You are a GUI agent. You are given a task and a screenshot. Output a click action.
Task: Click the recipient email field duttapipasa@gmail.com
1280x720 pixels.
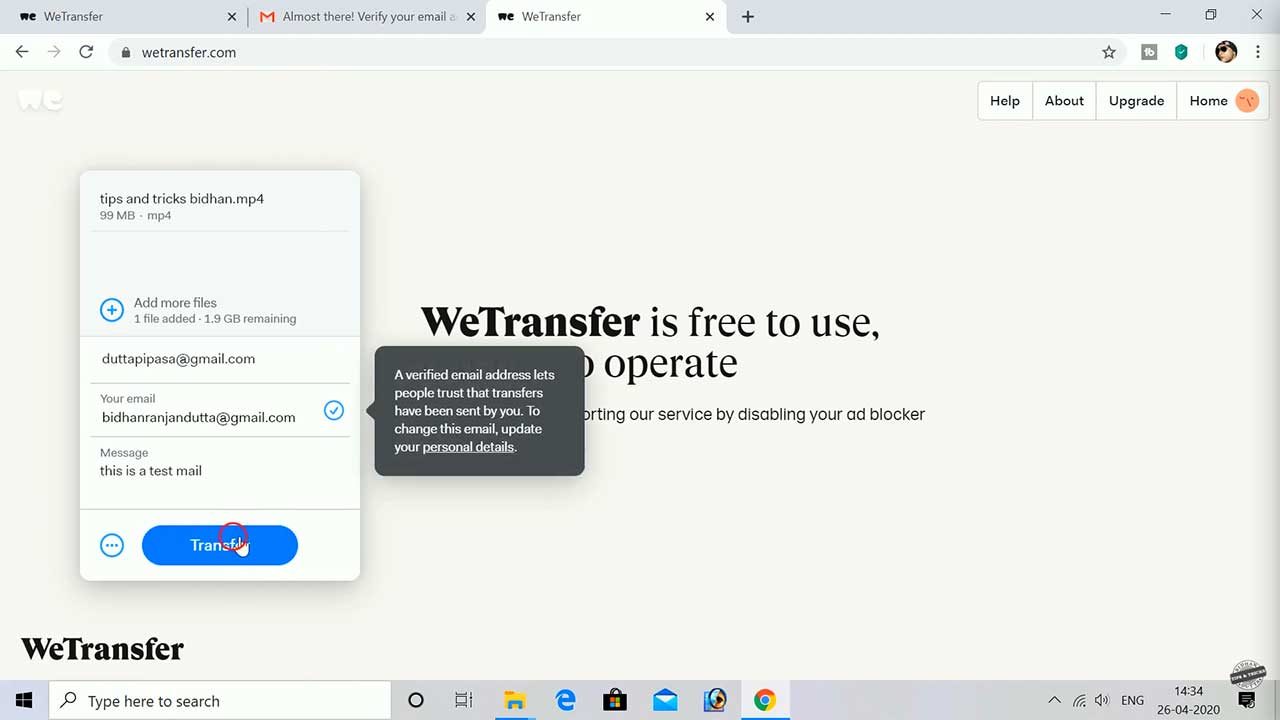coord(178,358)
